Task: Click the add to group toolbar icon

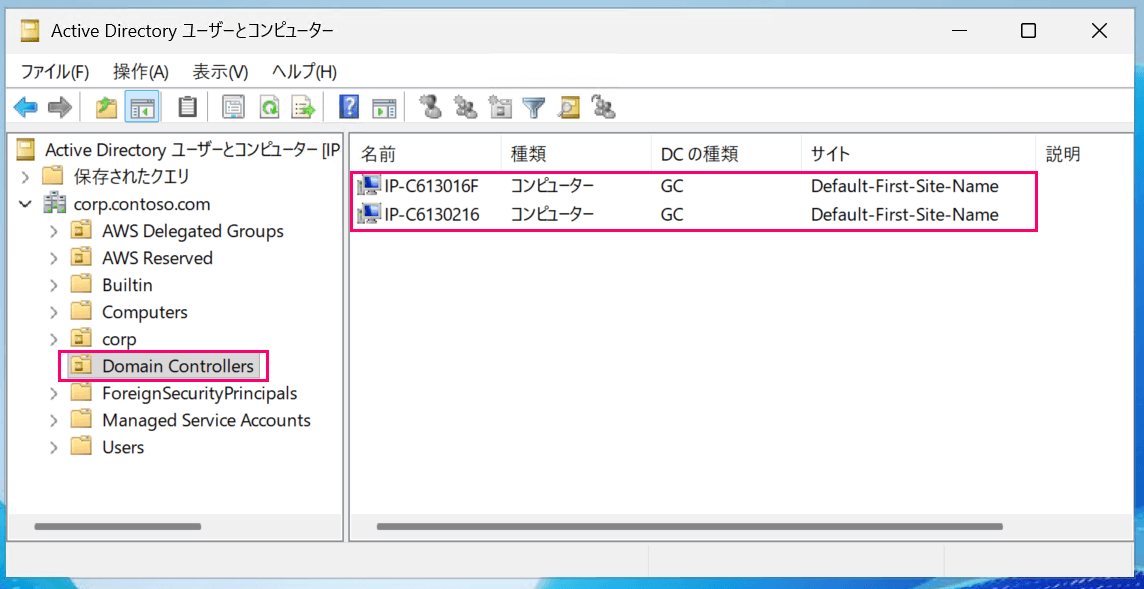Action: click(x=603, y=108)
